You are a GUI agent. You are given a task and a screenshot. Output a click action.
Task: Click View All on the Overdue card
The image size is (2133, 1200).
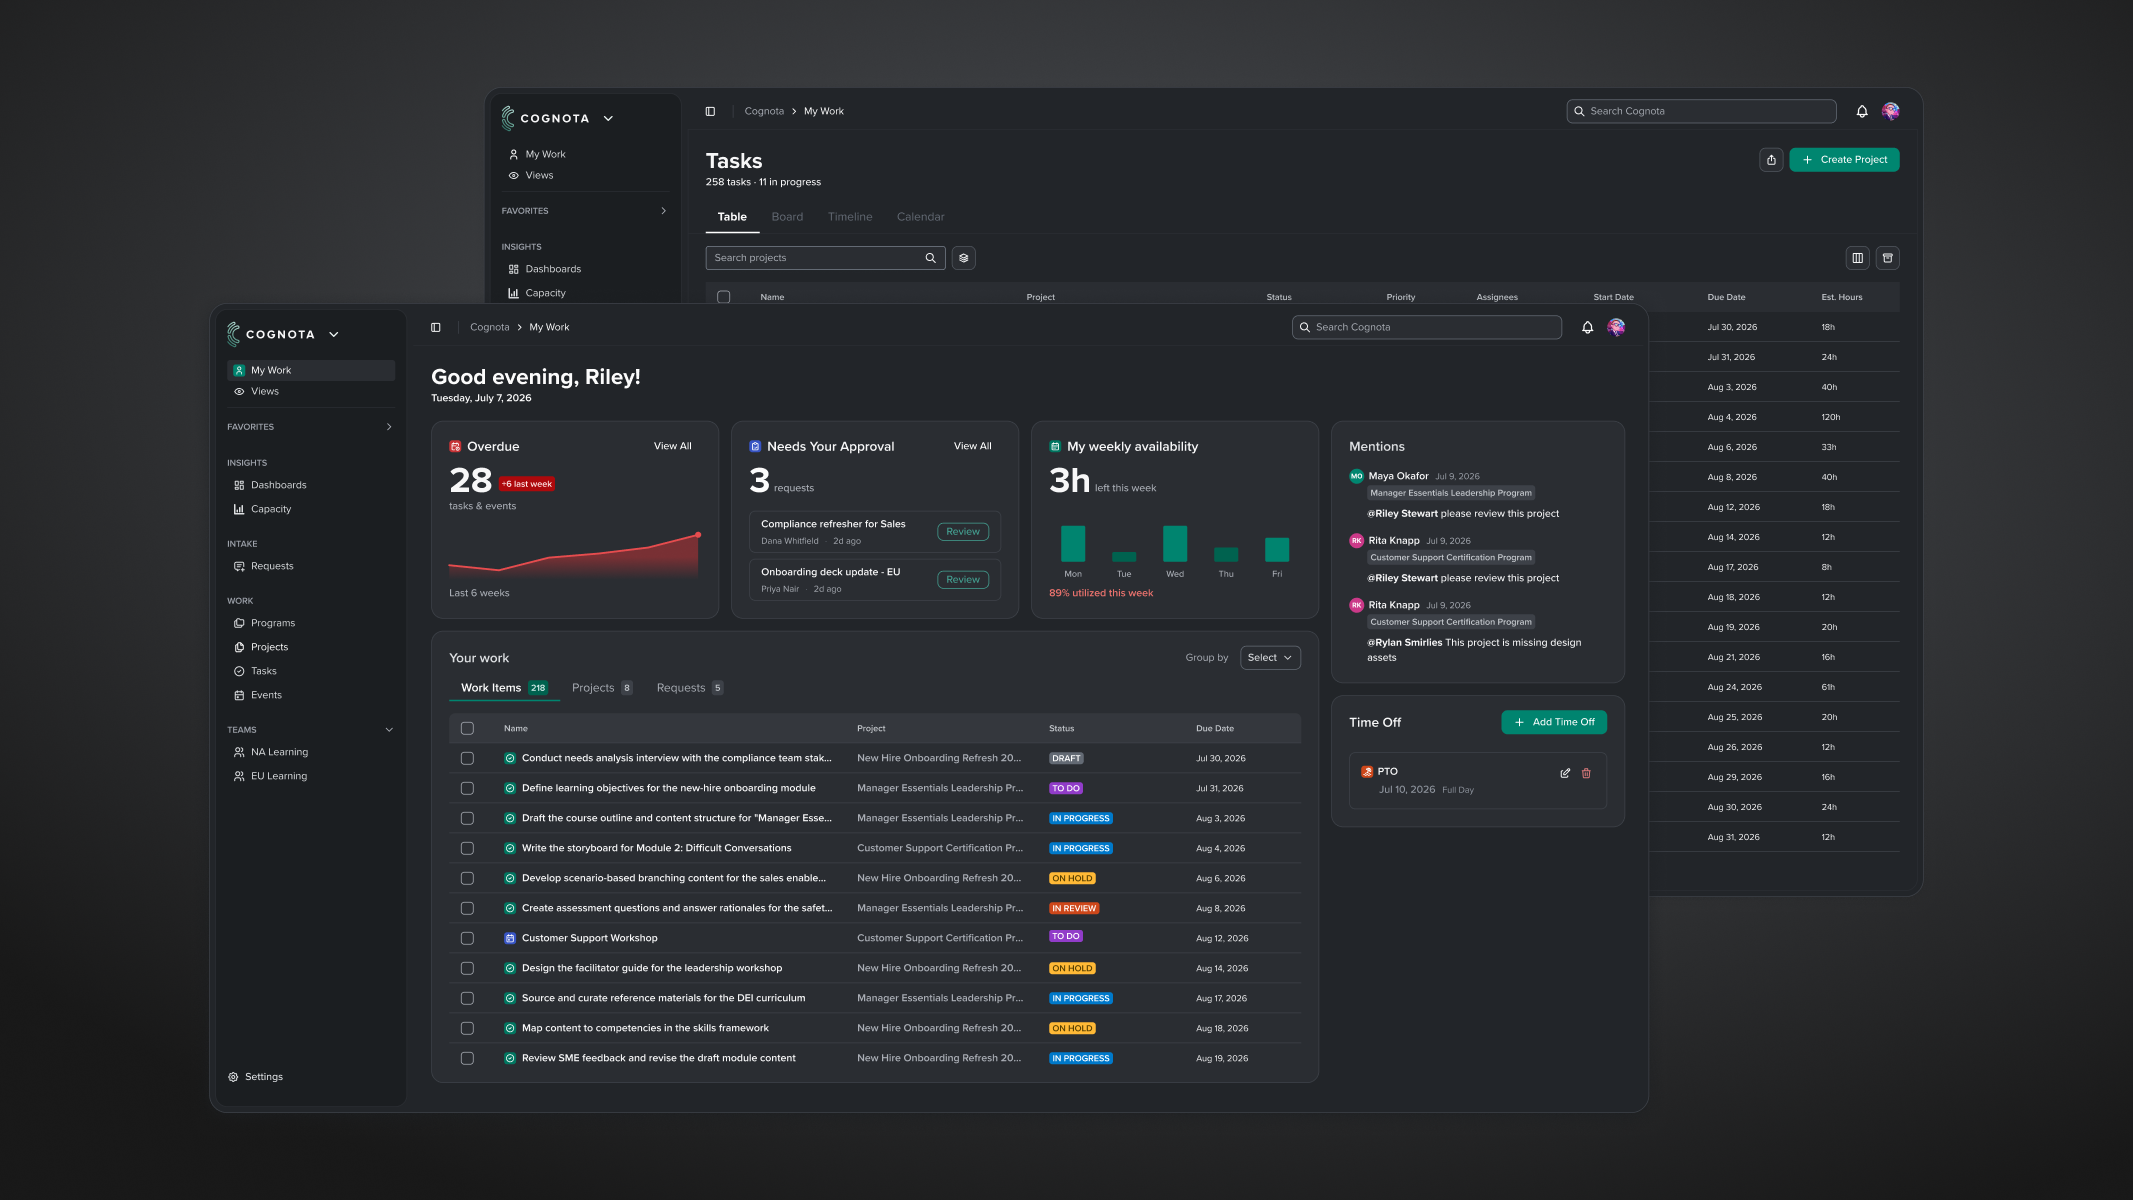673,446
